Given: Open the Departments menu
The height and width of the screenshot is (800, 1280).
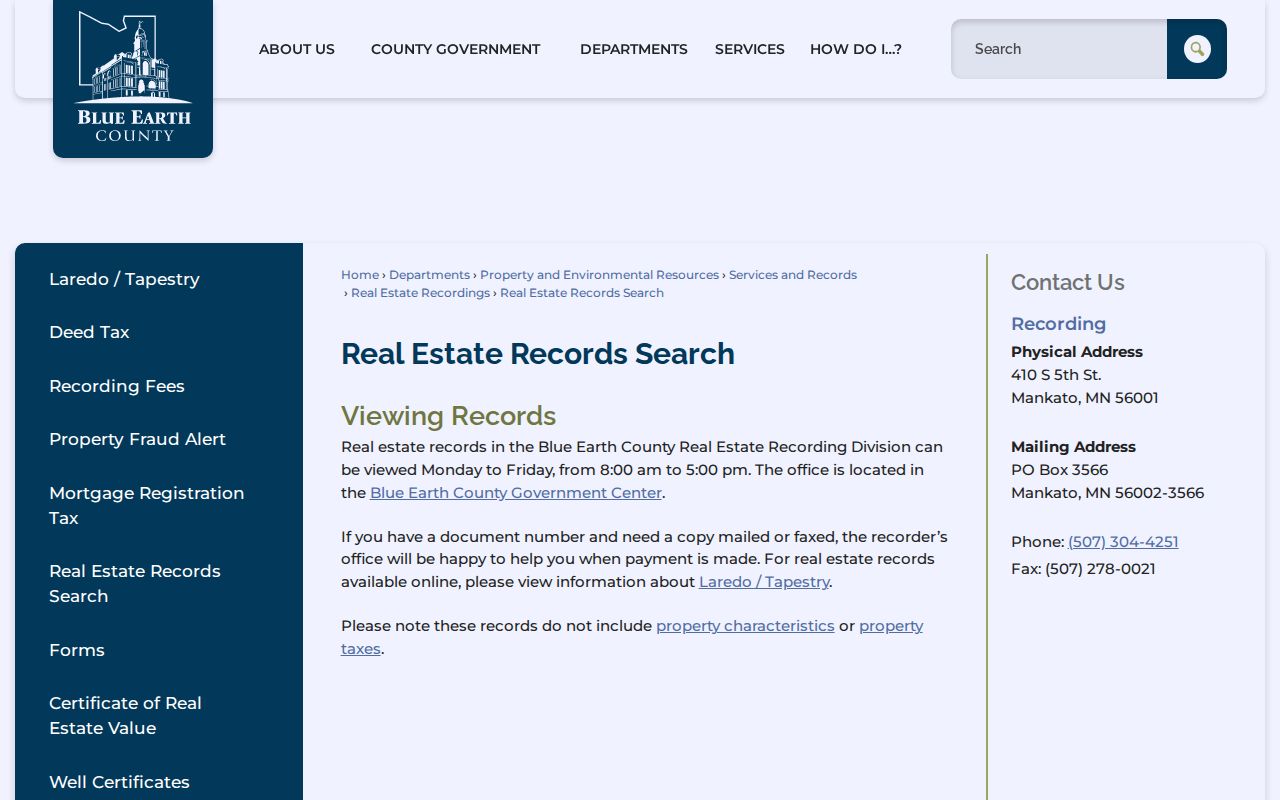Looking at the screenshot, I should point(634,49).
